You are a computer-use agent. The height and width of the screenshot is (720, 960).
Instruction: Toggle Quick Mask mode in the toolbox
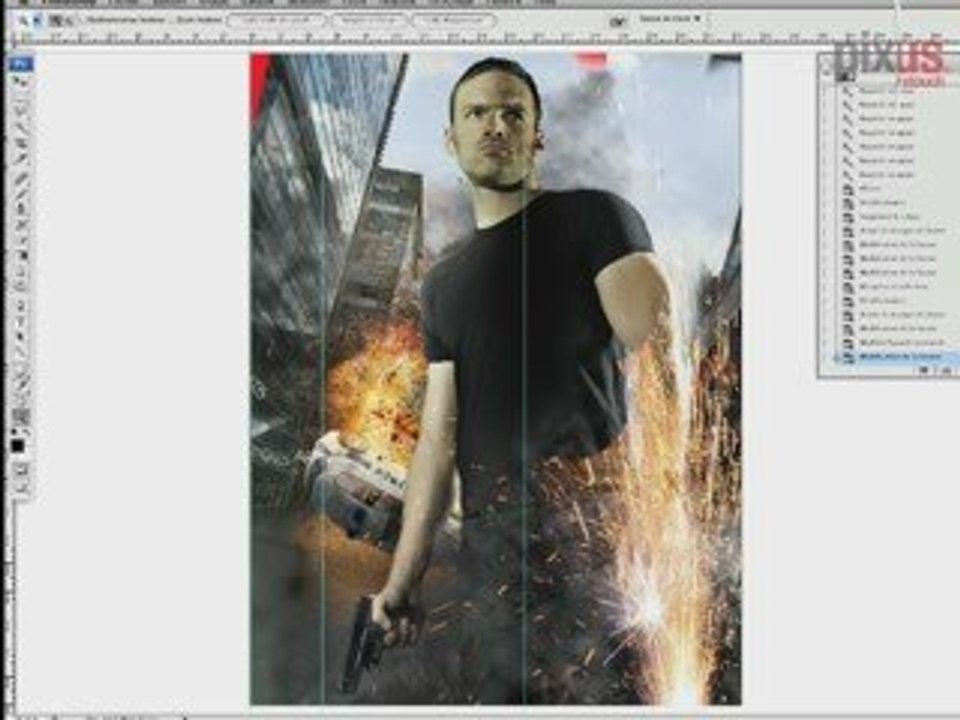point(21,470)
